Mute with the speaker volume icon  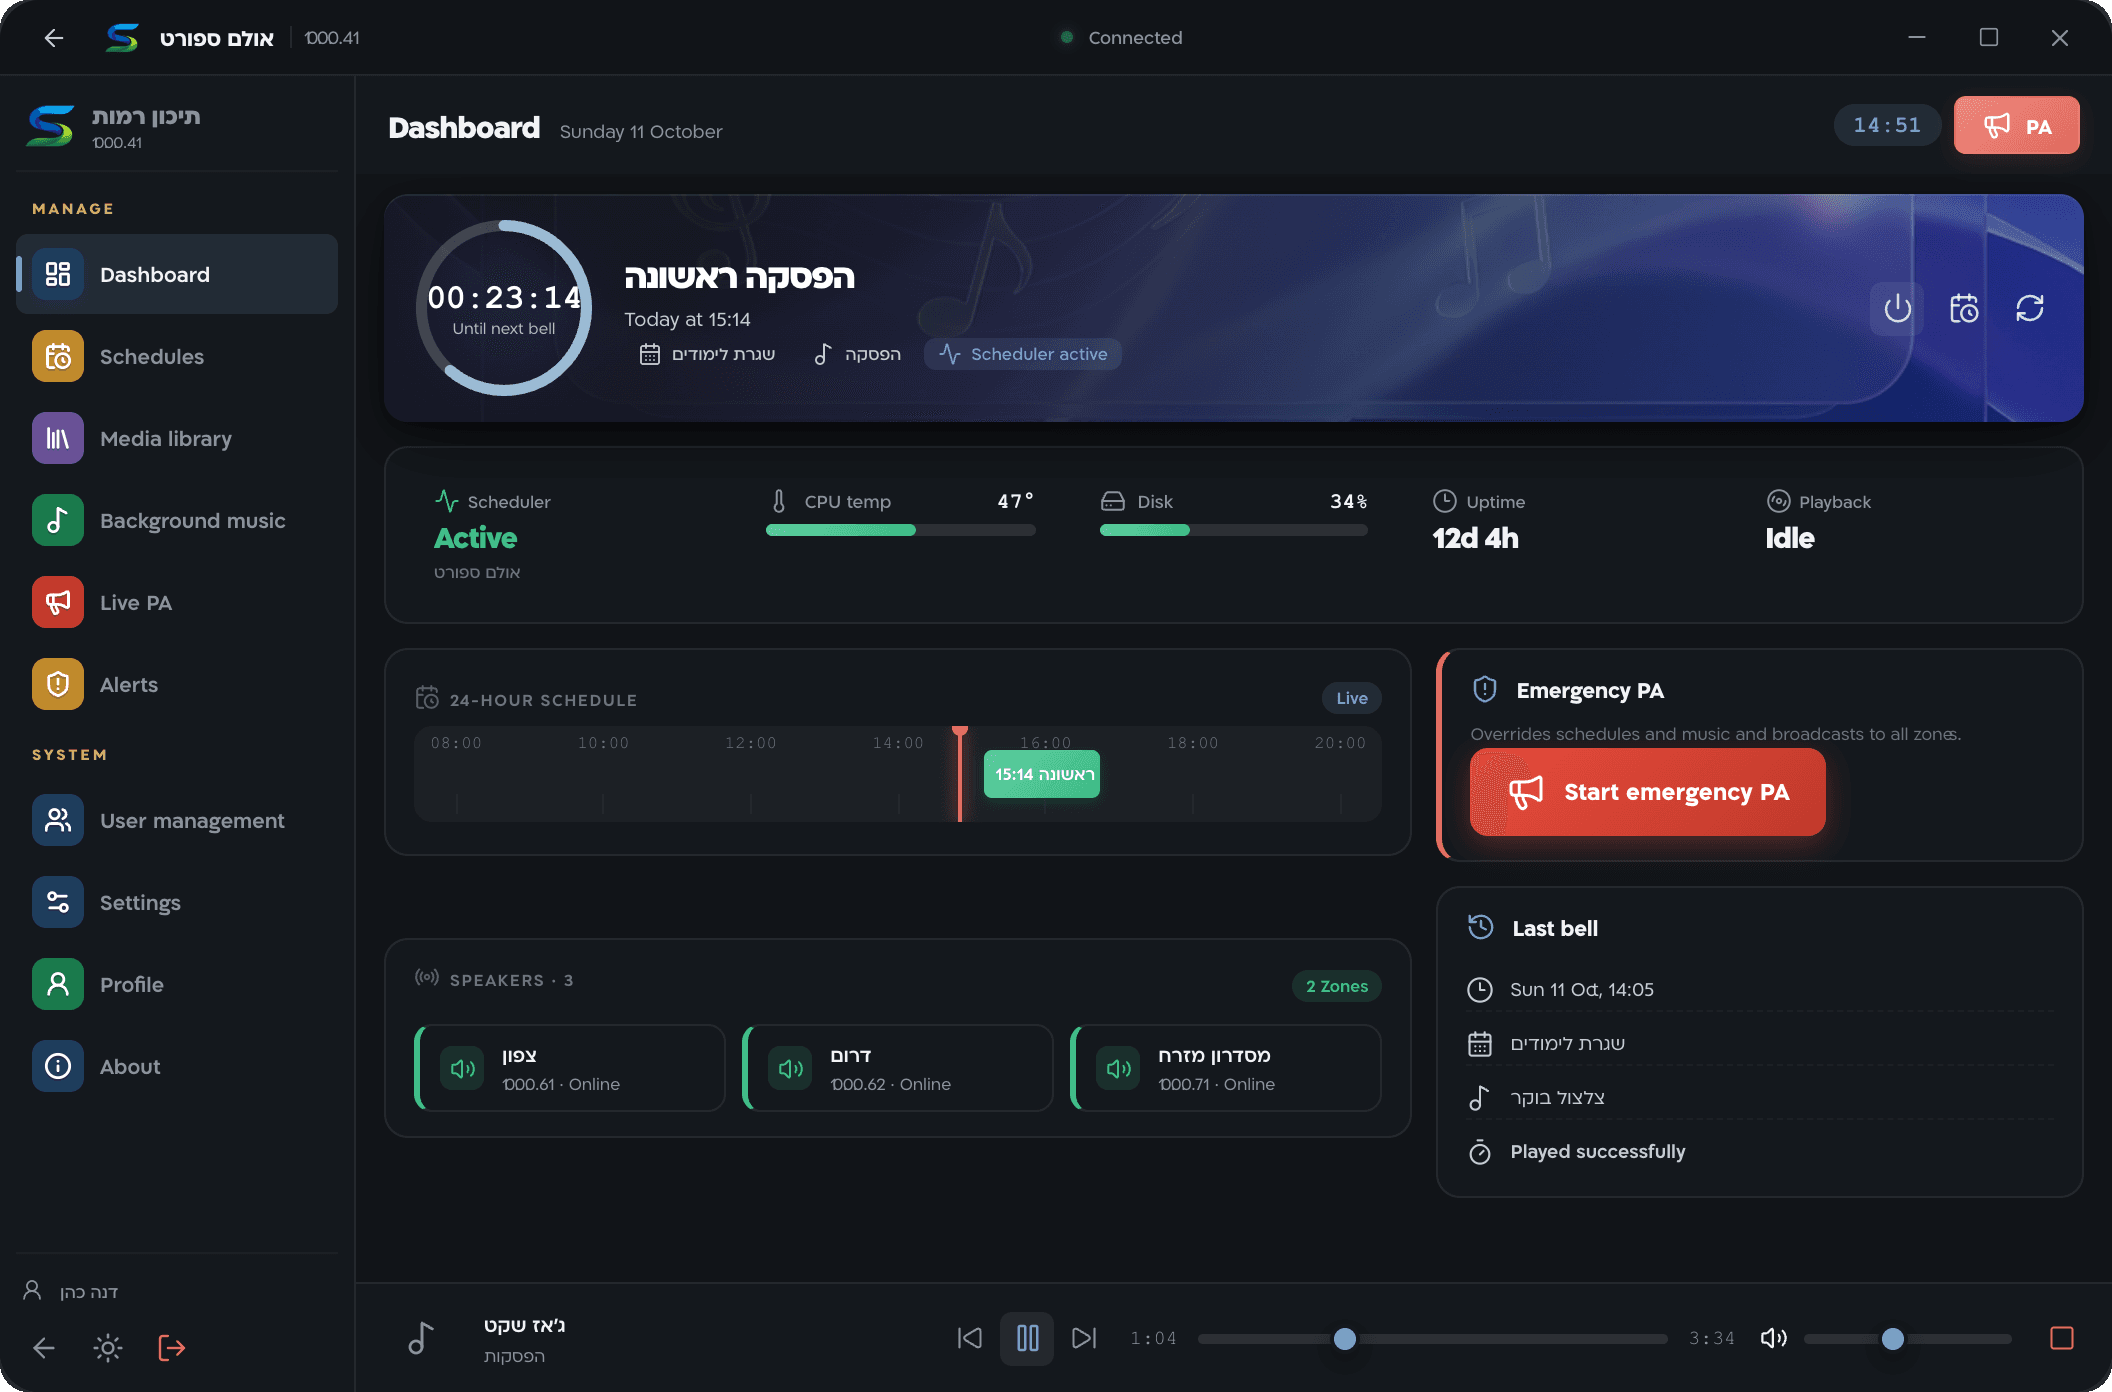coord(1774,1338)
